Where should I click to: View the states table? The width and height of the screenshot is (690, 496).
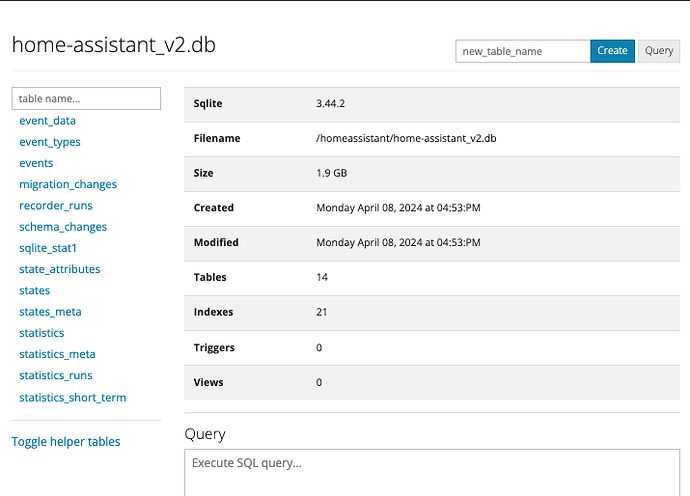(x=34, y=291)
